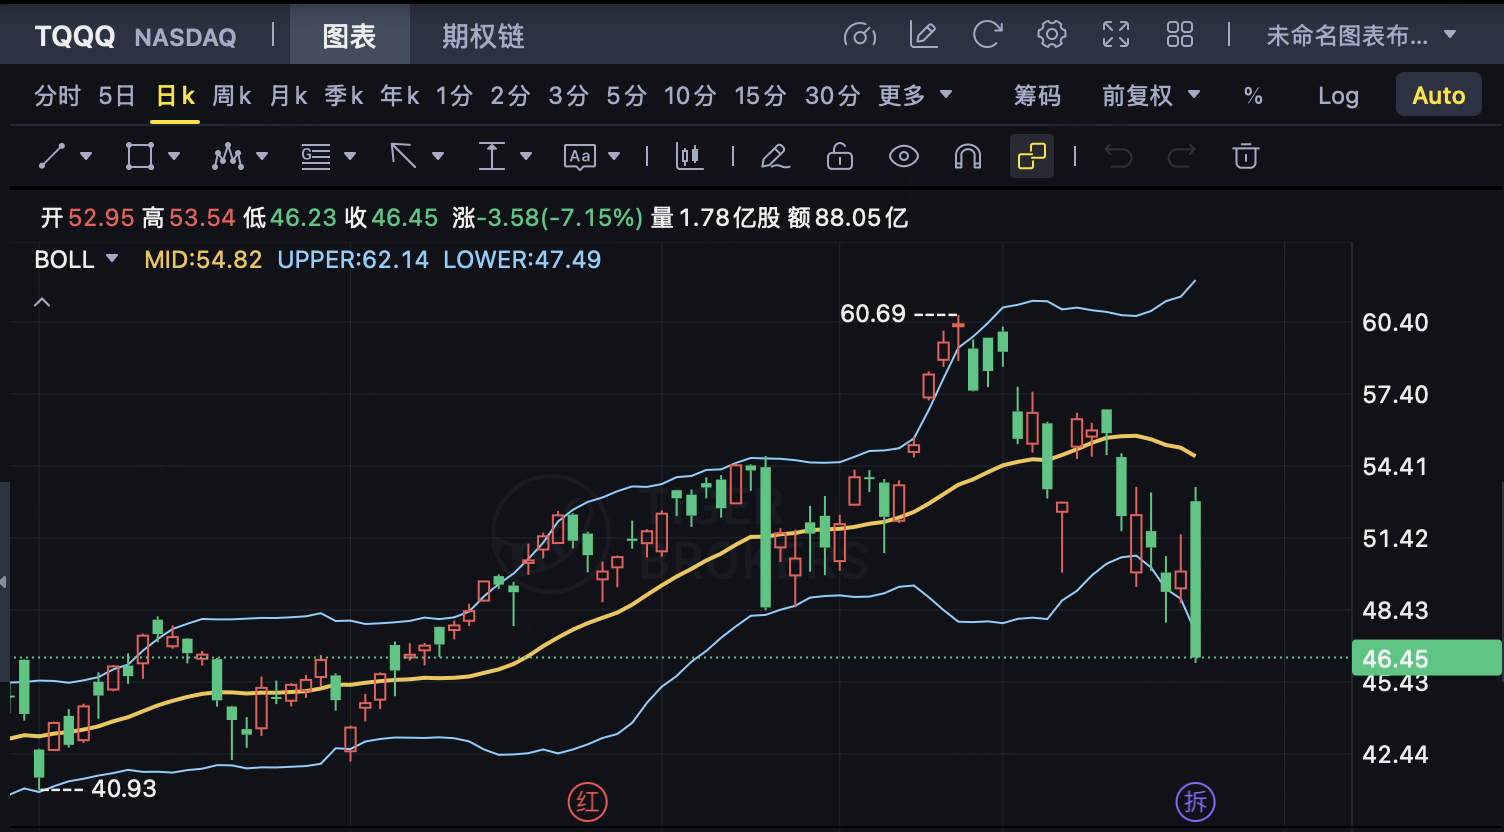Viewport: 1504px width, 832px height.
Task: Toggle magnet snap mode
Action: click(968, 156)
